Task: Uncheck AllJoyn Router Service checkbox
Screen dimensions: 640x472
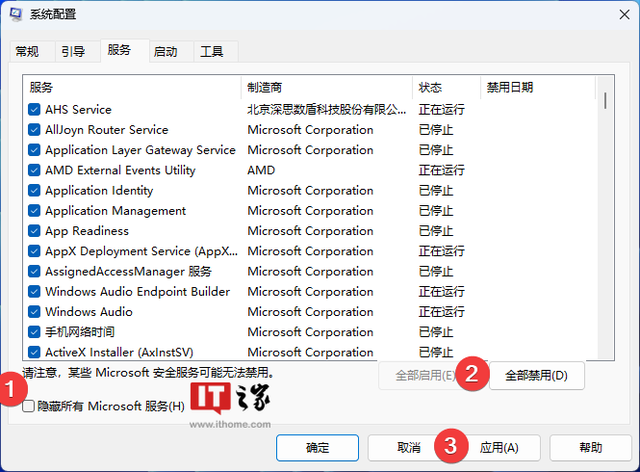Action: pos(34,130)
